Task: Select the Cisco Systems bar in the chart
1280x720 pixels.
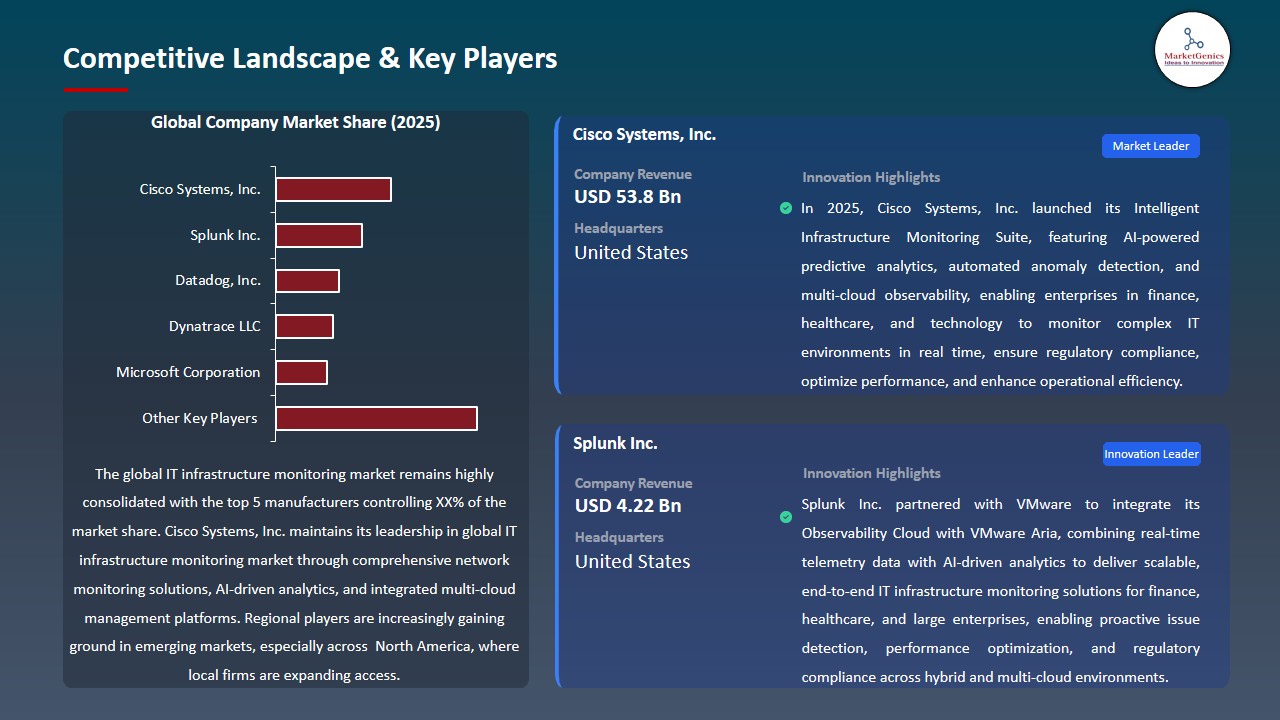Action: [x=333, y=188]
